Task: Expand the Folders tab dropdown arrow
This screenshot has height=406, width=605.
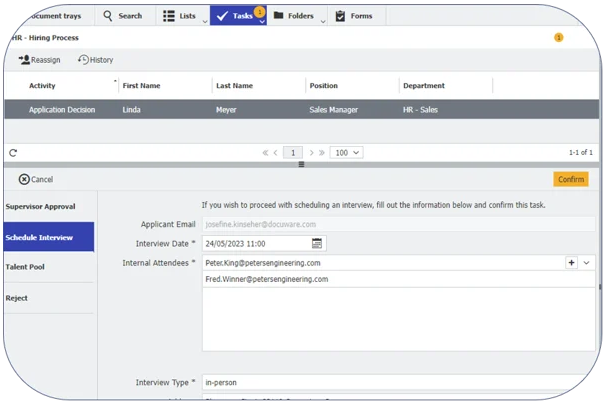Action: tap(323, 22)
